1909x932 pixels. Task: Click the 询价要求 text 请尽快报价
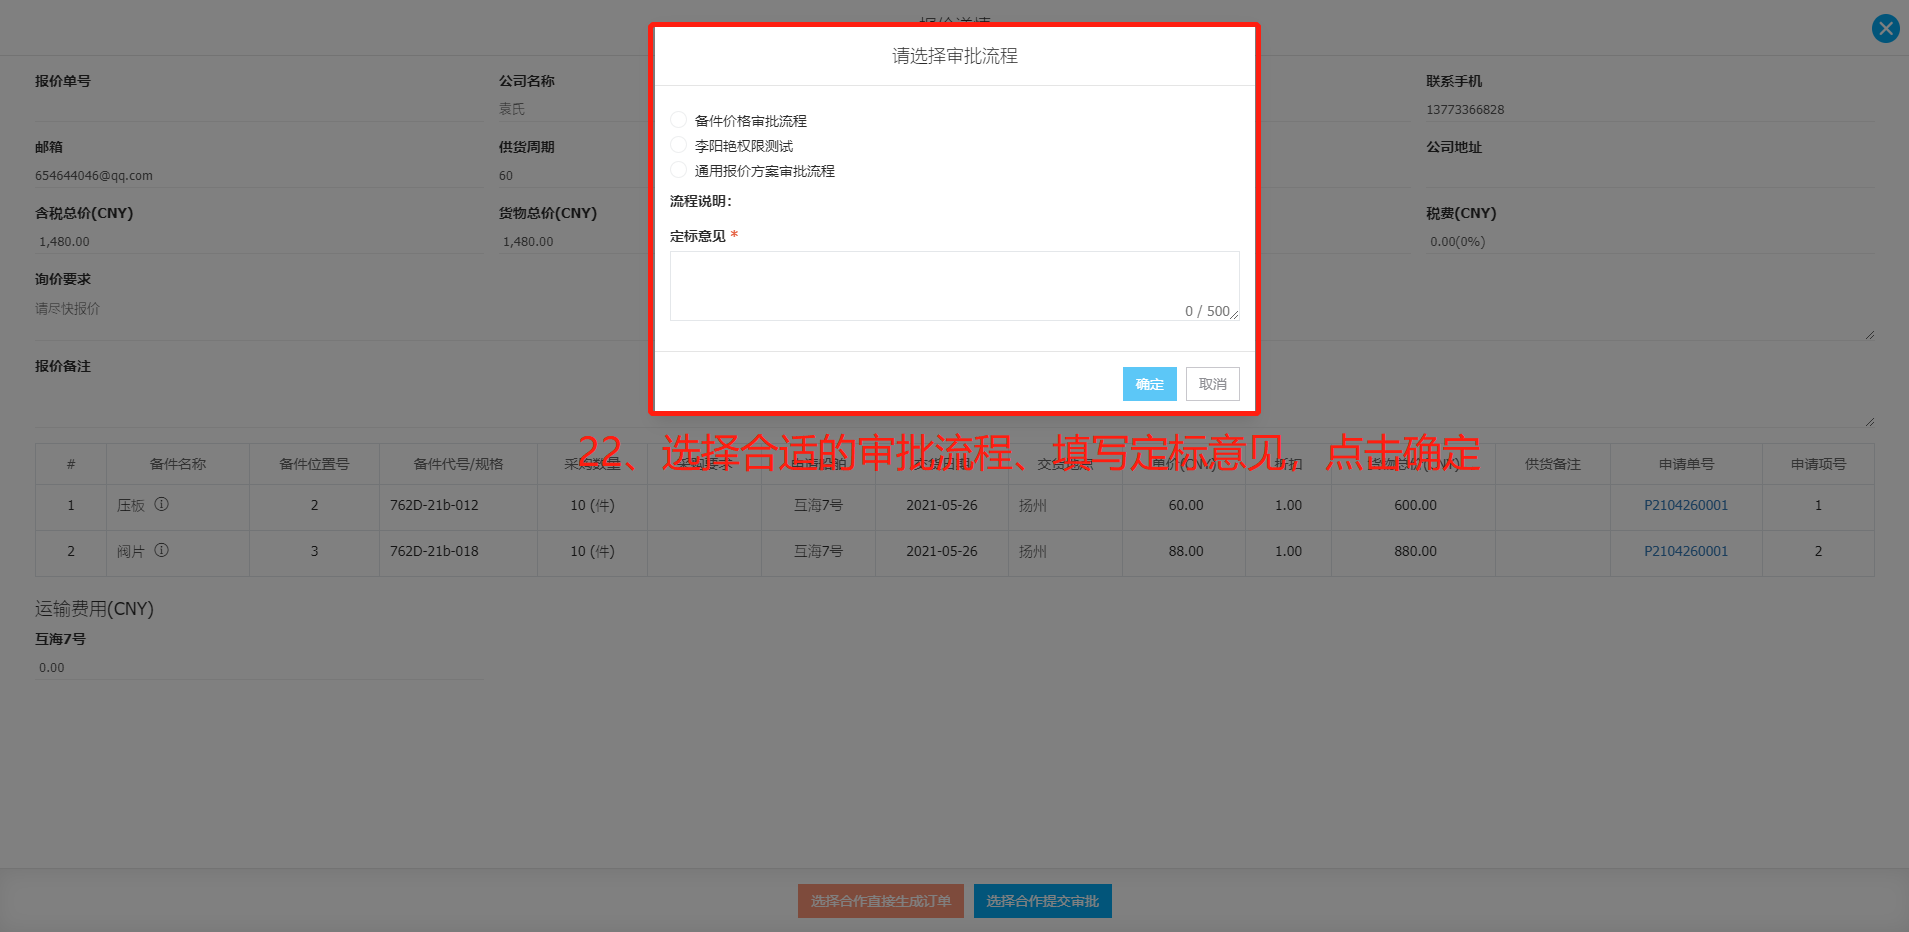(67, 309)
